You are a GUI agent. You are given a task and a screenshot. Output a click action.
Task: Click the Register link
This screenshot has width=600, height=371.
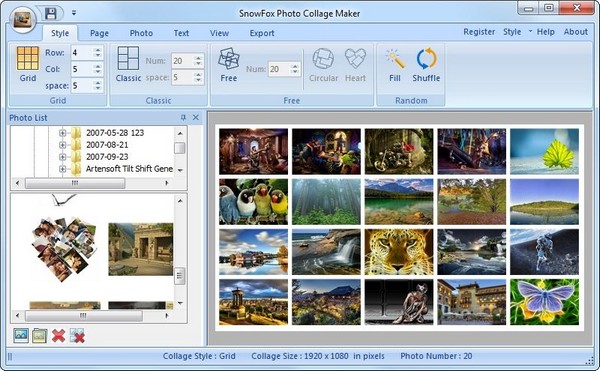[x=479, y=32]
